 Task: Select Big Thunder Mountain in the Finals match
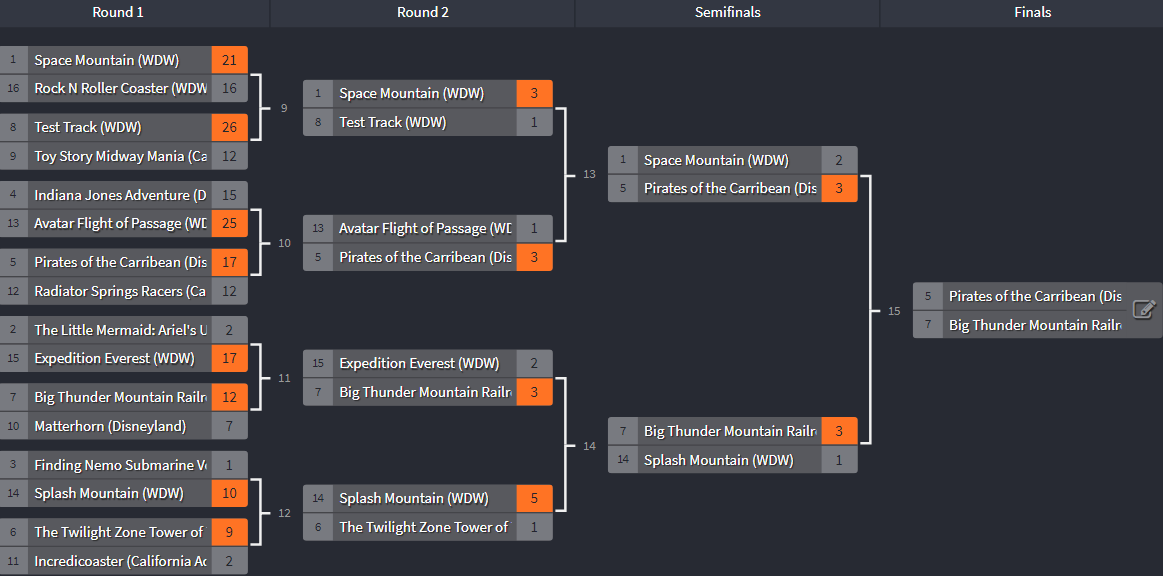tap(1034, 325)
